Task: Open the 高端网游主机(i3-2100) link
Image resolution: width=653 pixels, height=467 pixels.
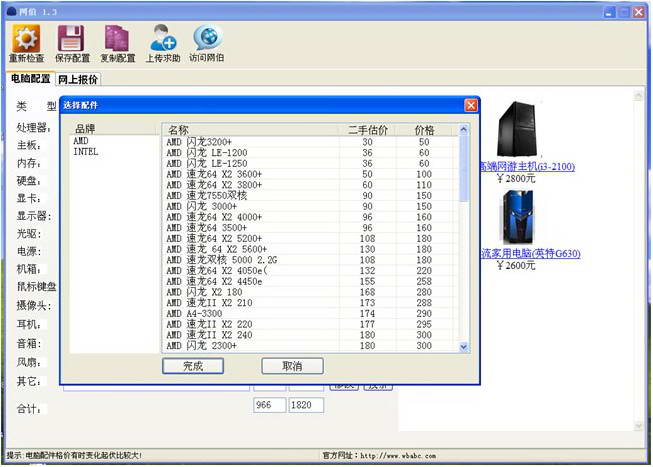Action: pyautogui.click(x=527, y=167)
